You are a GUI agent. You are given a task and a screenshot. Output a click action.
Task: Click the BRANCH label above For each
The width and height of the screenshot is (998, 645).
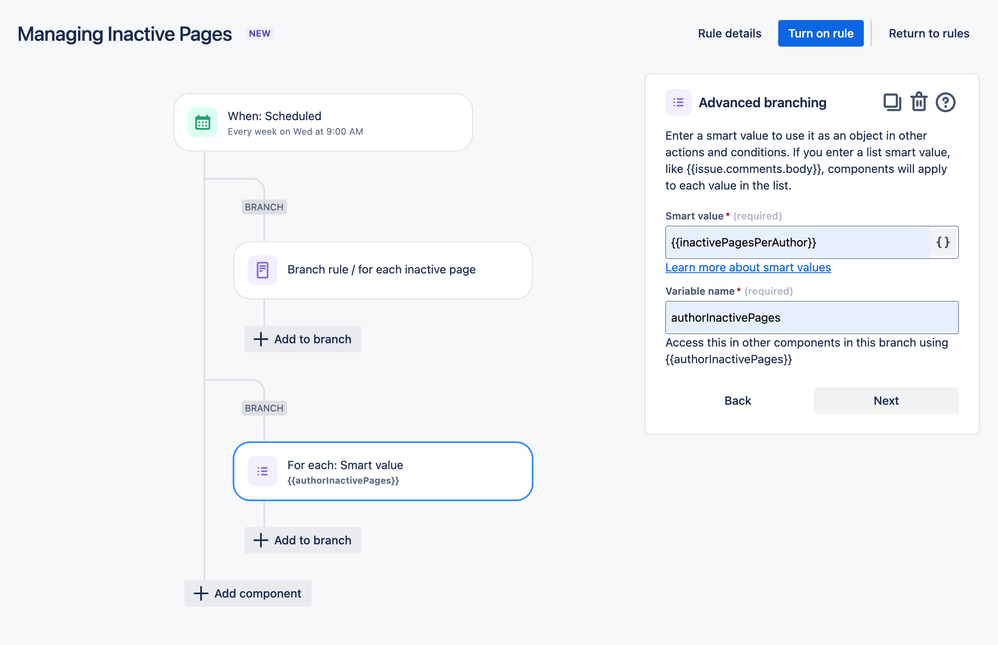point(264,408)
